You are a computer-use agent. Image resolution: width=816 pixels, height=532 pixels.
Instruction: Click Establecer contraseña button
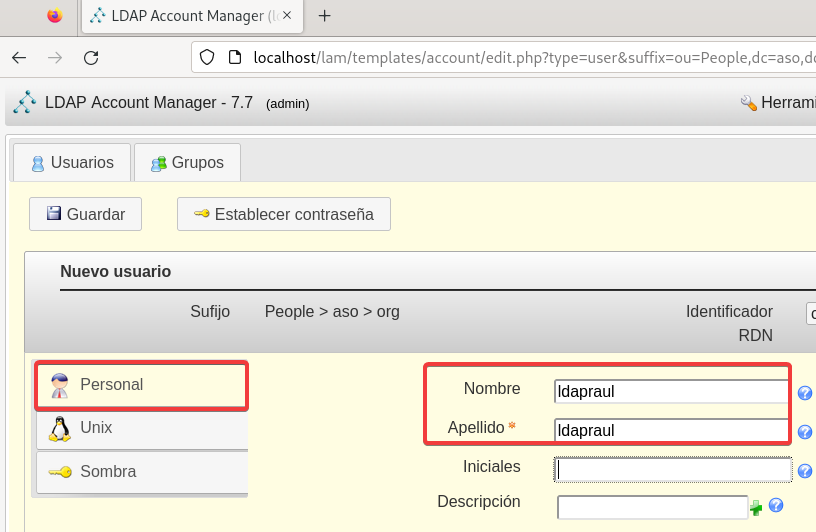[283, 214]
